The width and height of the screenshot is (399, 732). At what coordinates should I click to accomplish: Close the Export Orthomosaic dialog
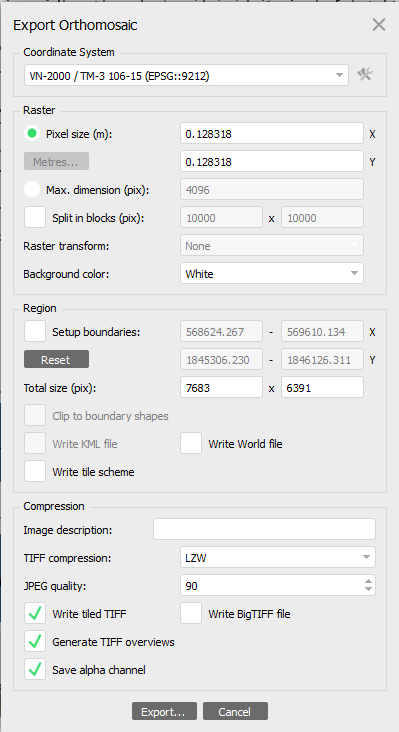[x=379, y=25]
